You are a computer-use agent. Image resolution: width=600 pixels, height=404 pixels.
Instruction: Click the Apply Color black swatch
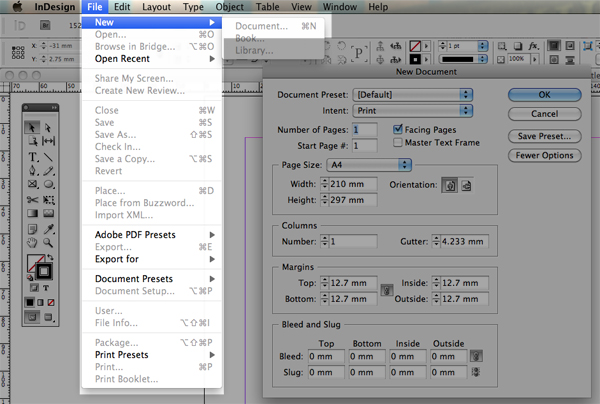point(30,303)
